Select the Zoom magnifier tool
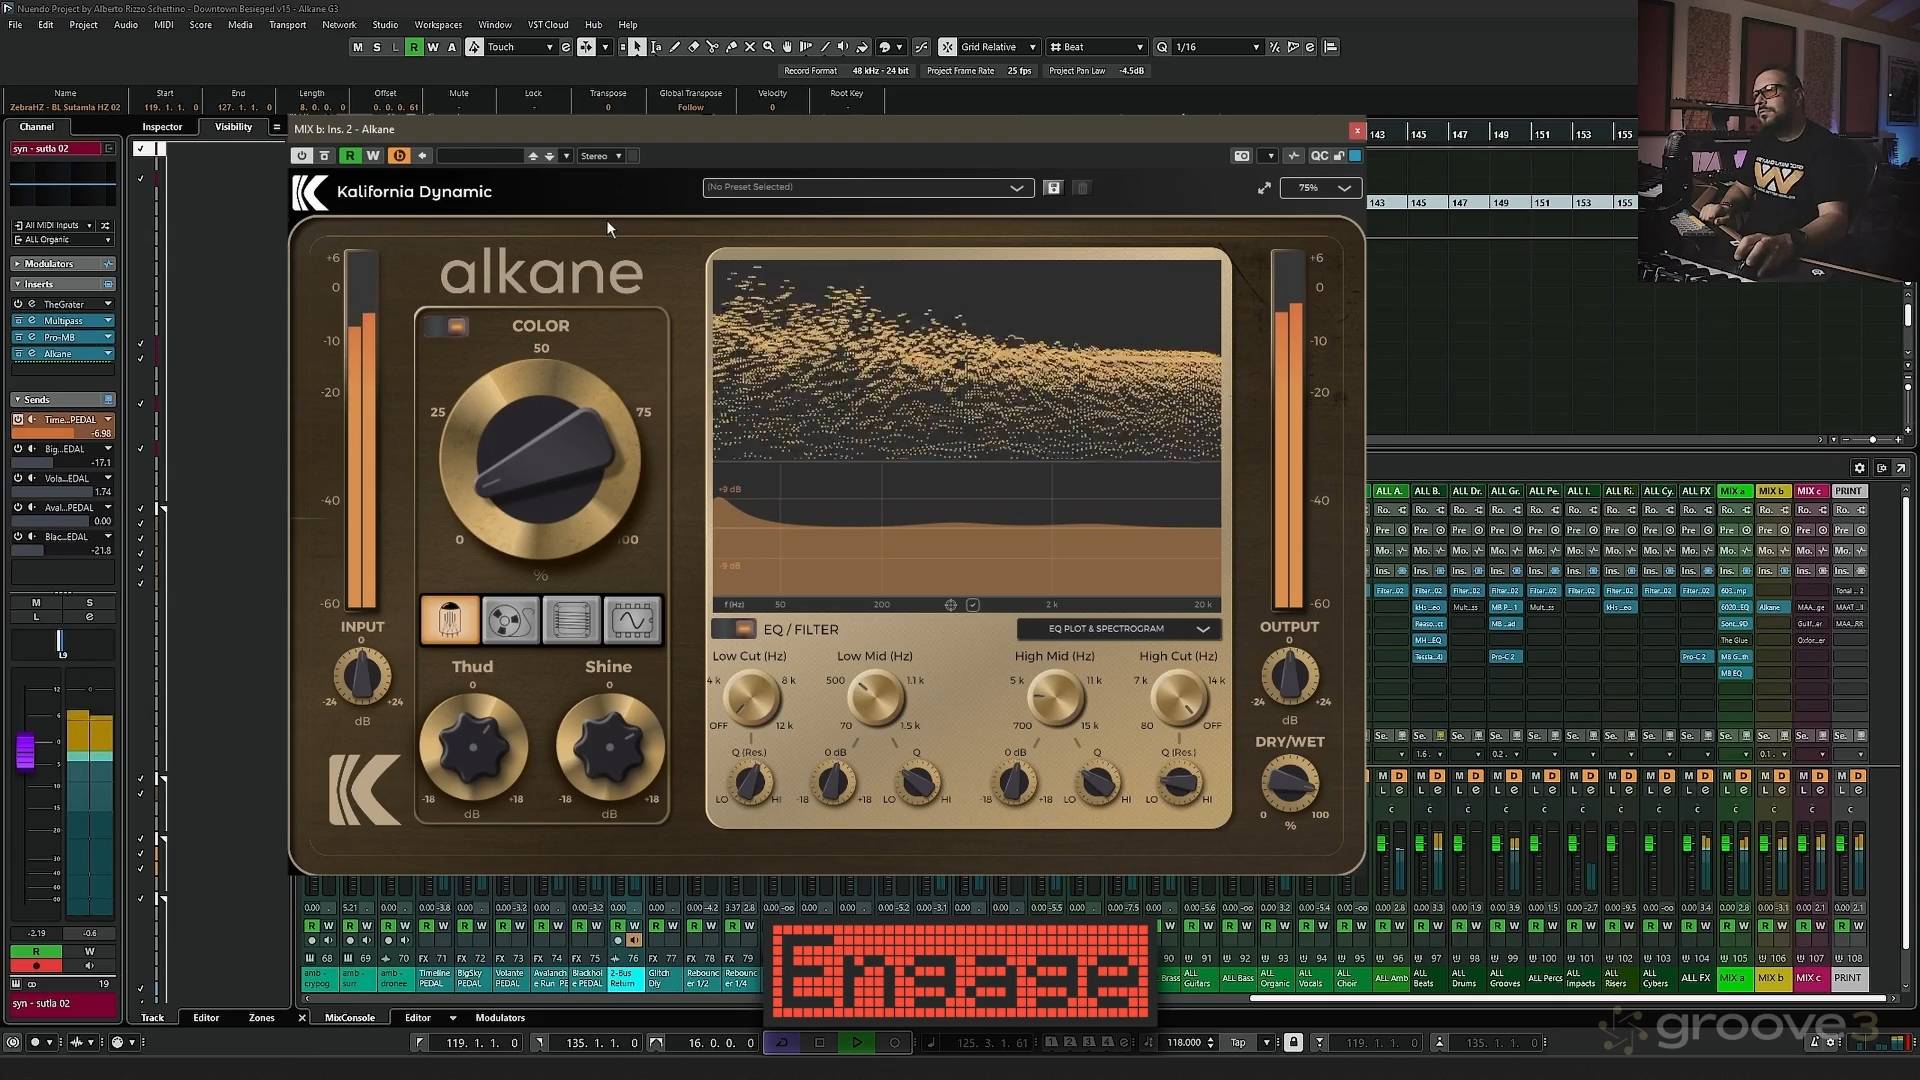1920x1080 pixels. coord(768,47)
